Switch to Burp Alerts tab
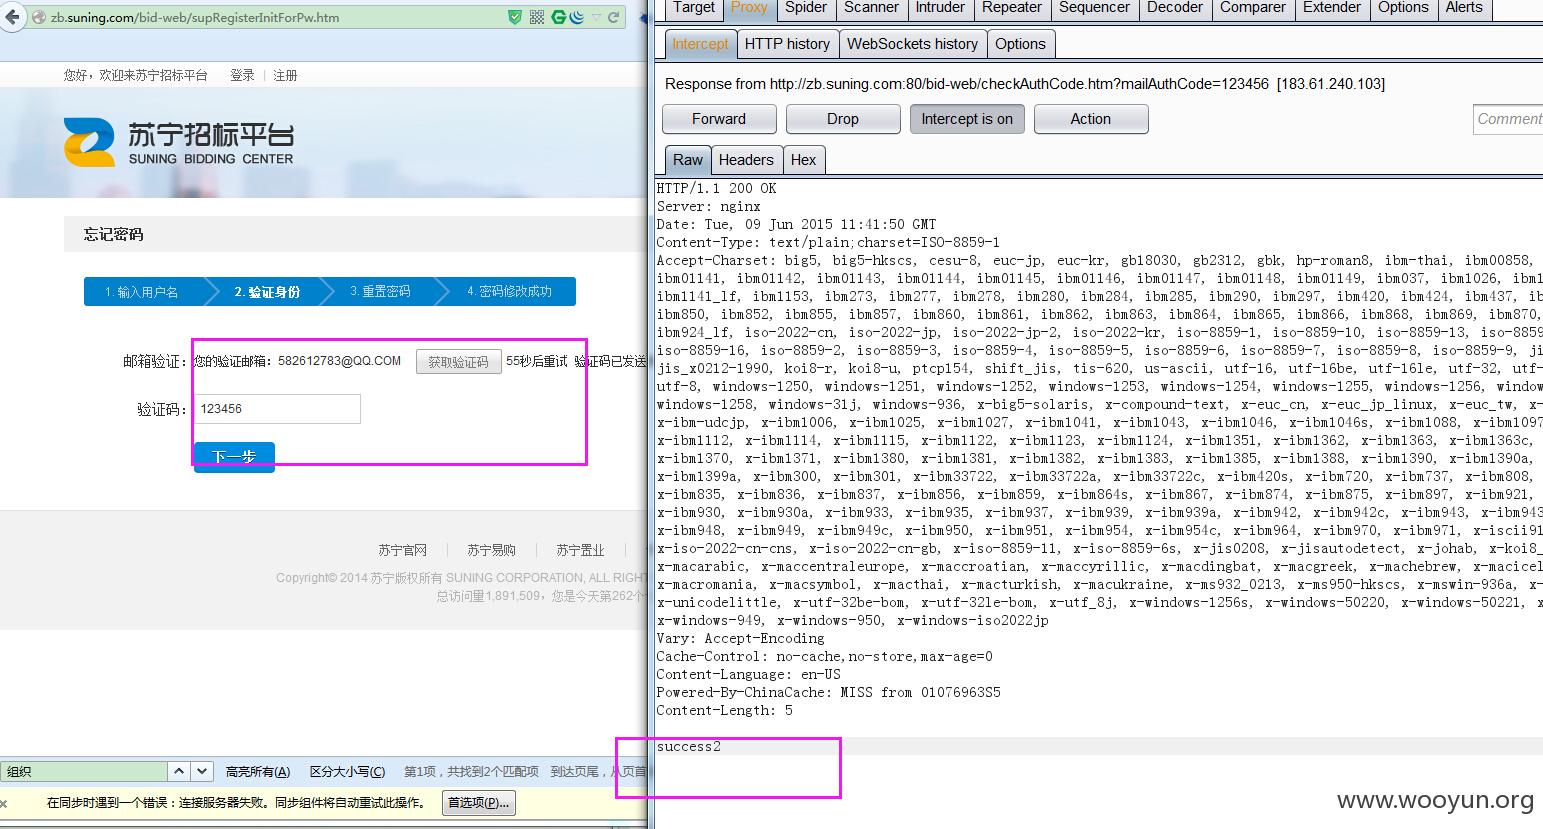The image size is (1543, 829). click(x=1464, y=8)
